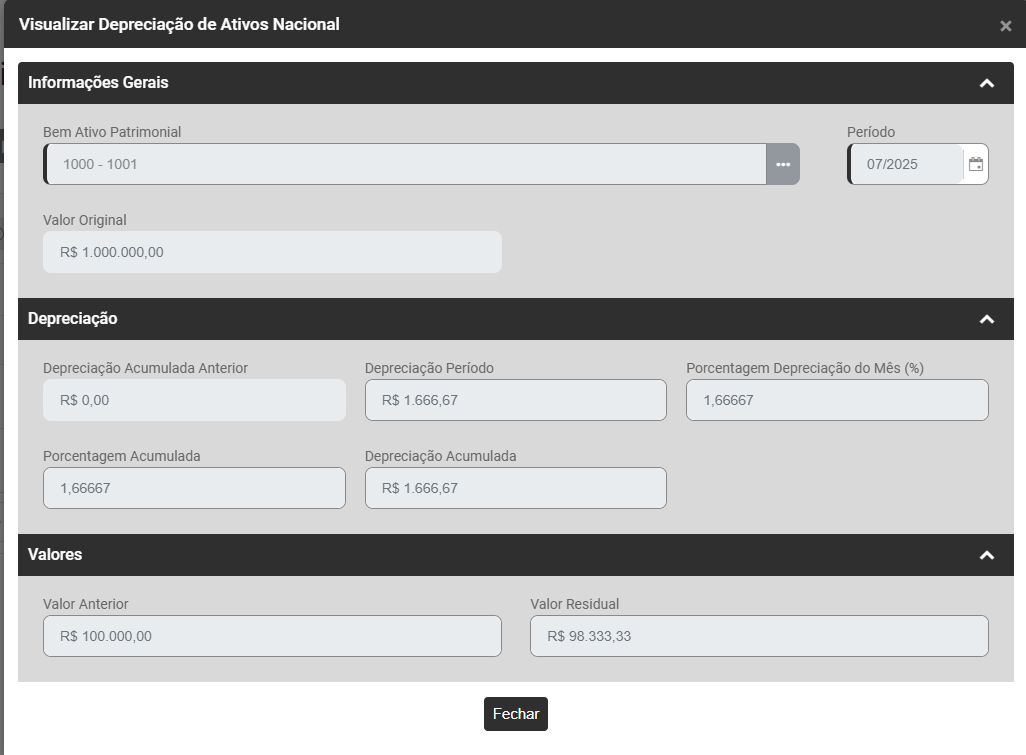Click the Fechar button

[516, 714]
